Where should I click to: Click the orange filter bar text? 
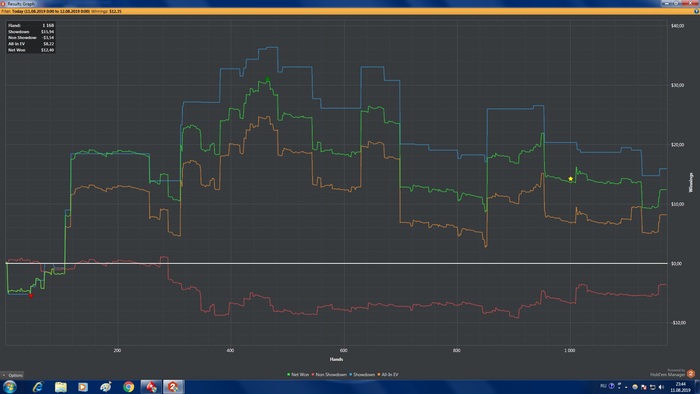(x=61, y=11)
